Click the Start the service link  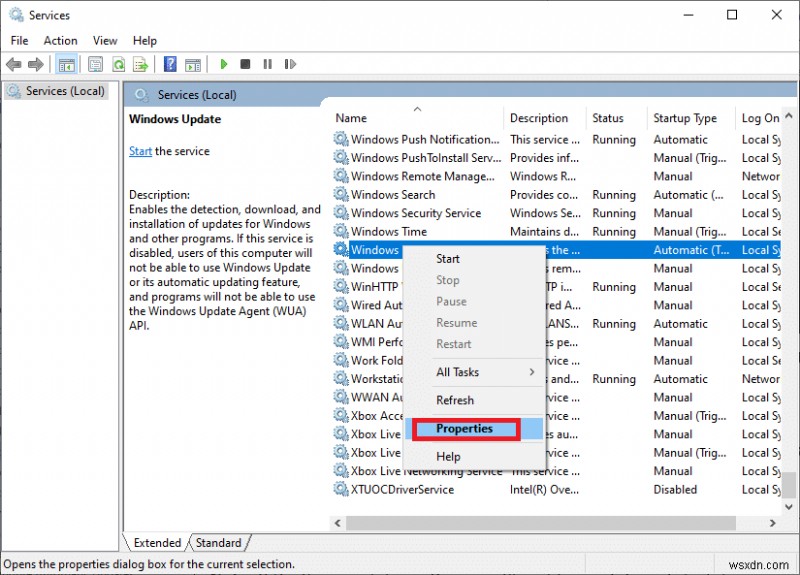click(x=140, y=151)
